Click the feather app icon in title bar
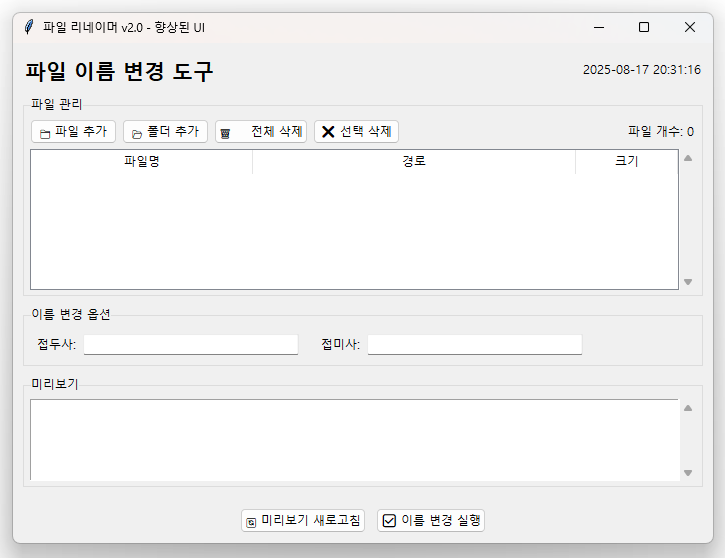The height and width of the screenshot is (558, 725). [x=29, y=27]
